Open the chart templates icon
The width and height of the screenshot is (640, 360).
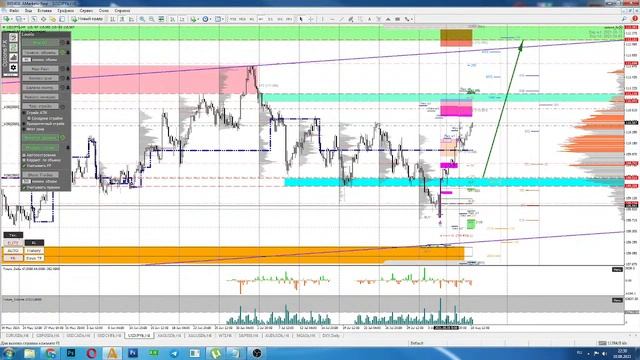tap(218, 19)
